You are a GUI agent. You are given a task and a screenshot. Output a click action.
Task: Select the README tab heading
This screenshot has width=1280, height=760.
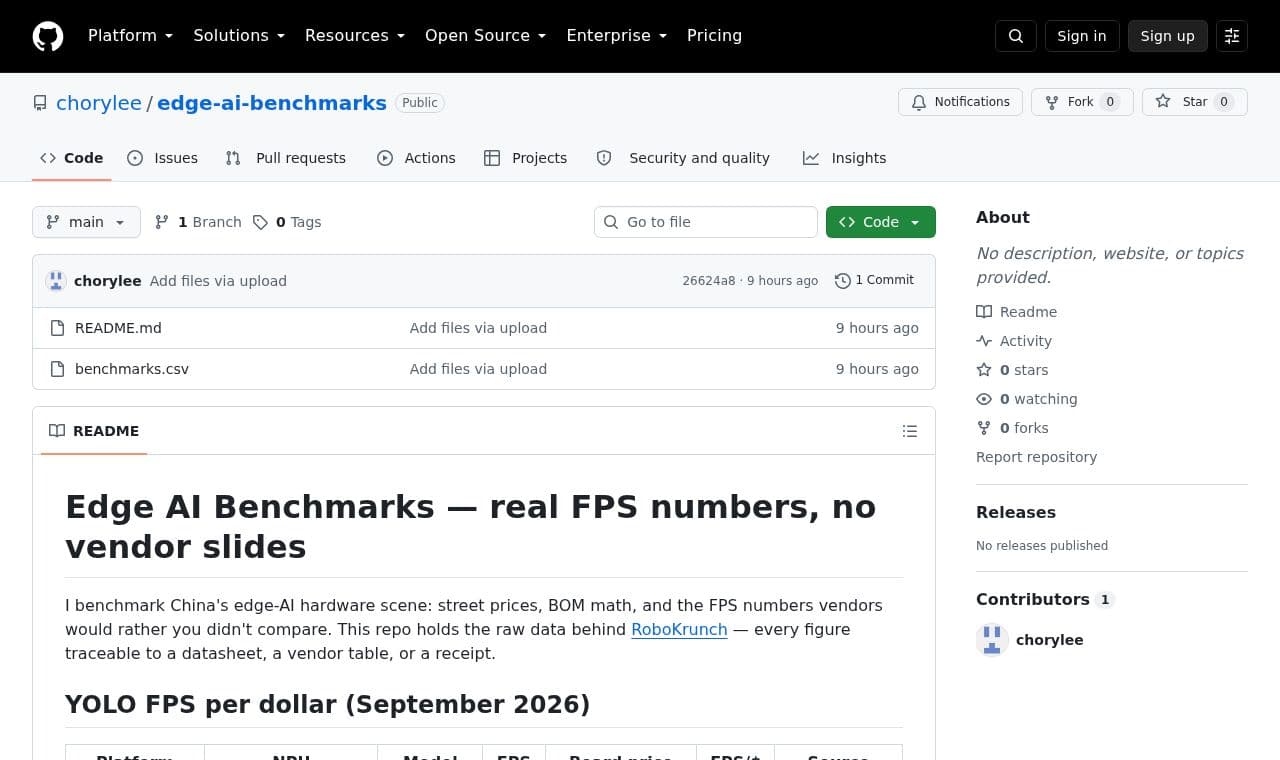pos(95,431)
